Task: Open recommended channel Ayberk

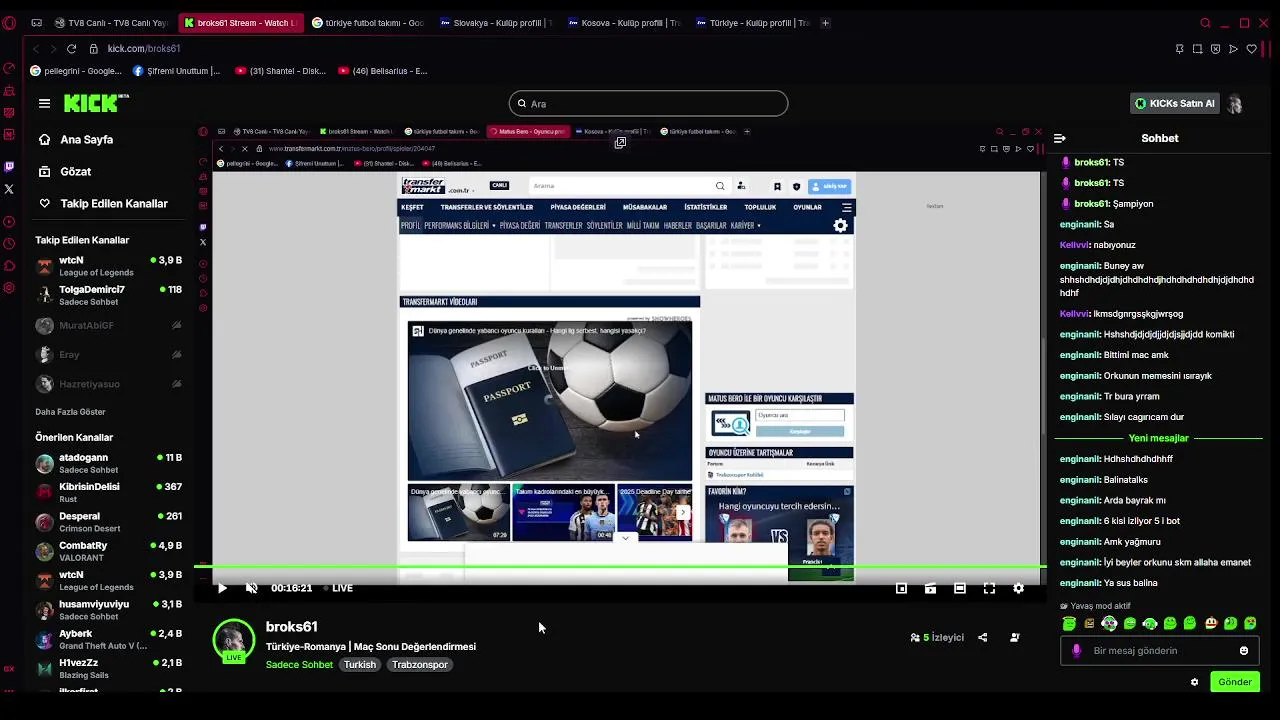Action: (x=108, y=639)
